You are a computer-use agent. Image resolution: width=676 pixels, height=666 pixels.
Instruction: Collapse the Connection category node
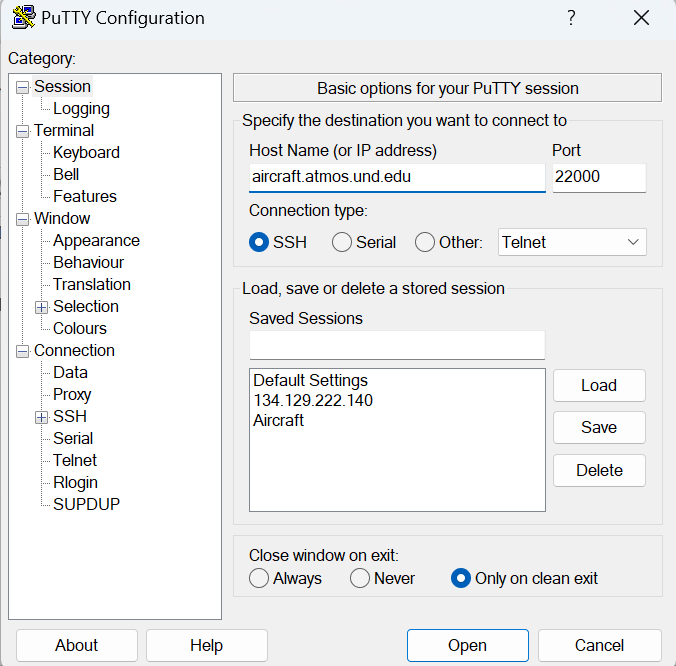point(22,351)
